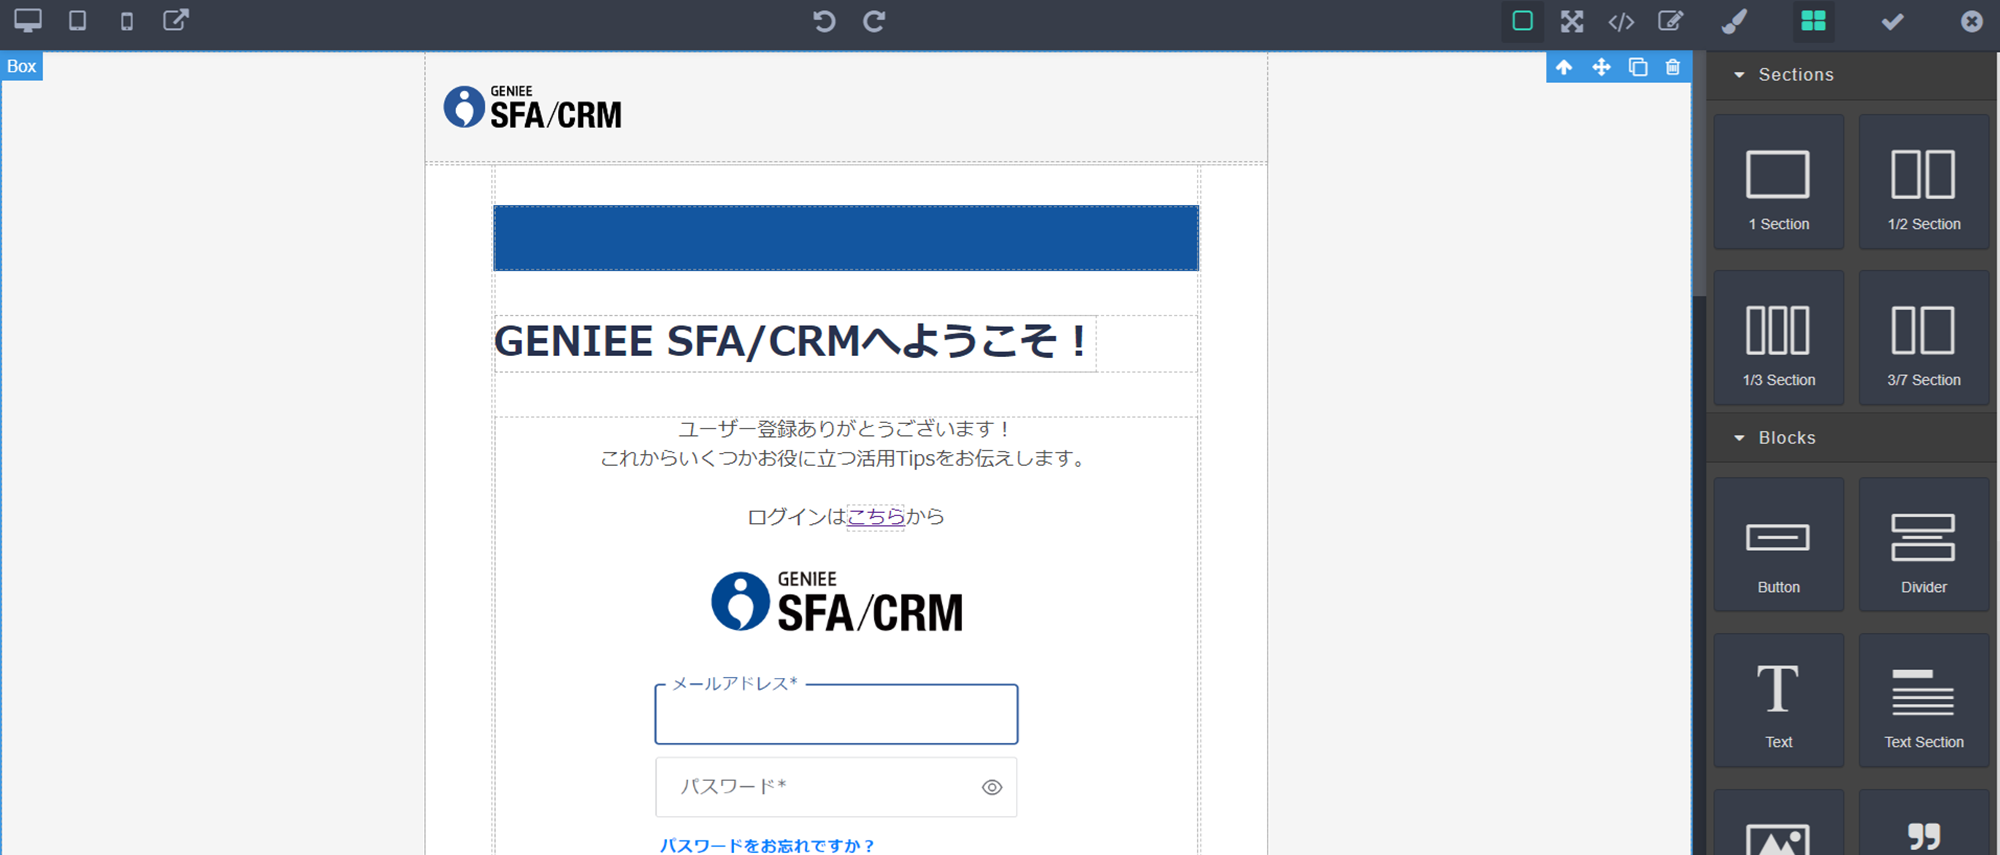This screenshot has width=2000, height=855.
Task: Open the style manager brush
Action: [x=1734, y=21]
